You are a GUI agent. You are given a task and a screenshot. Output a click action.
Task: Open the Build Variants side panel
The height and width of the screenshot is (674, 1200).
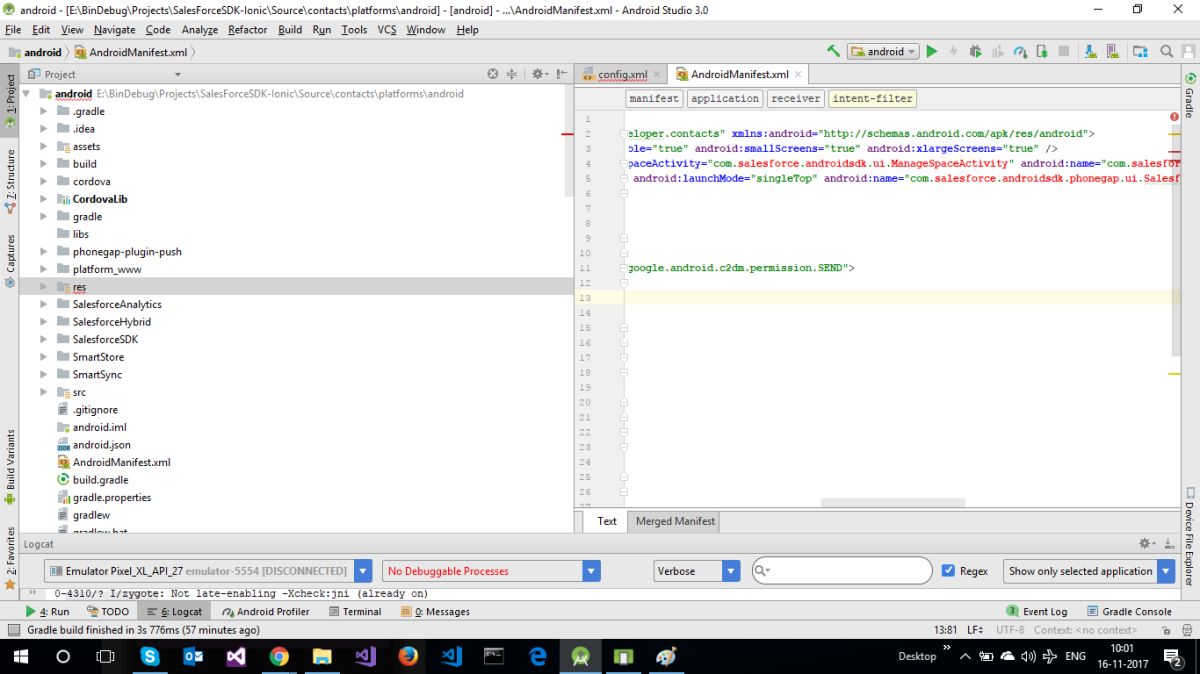click(x=10, y=467)
